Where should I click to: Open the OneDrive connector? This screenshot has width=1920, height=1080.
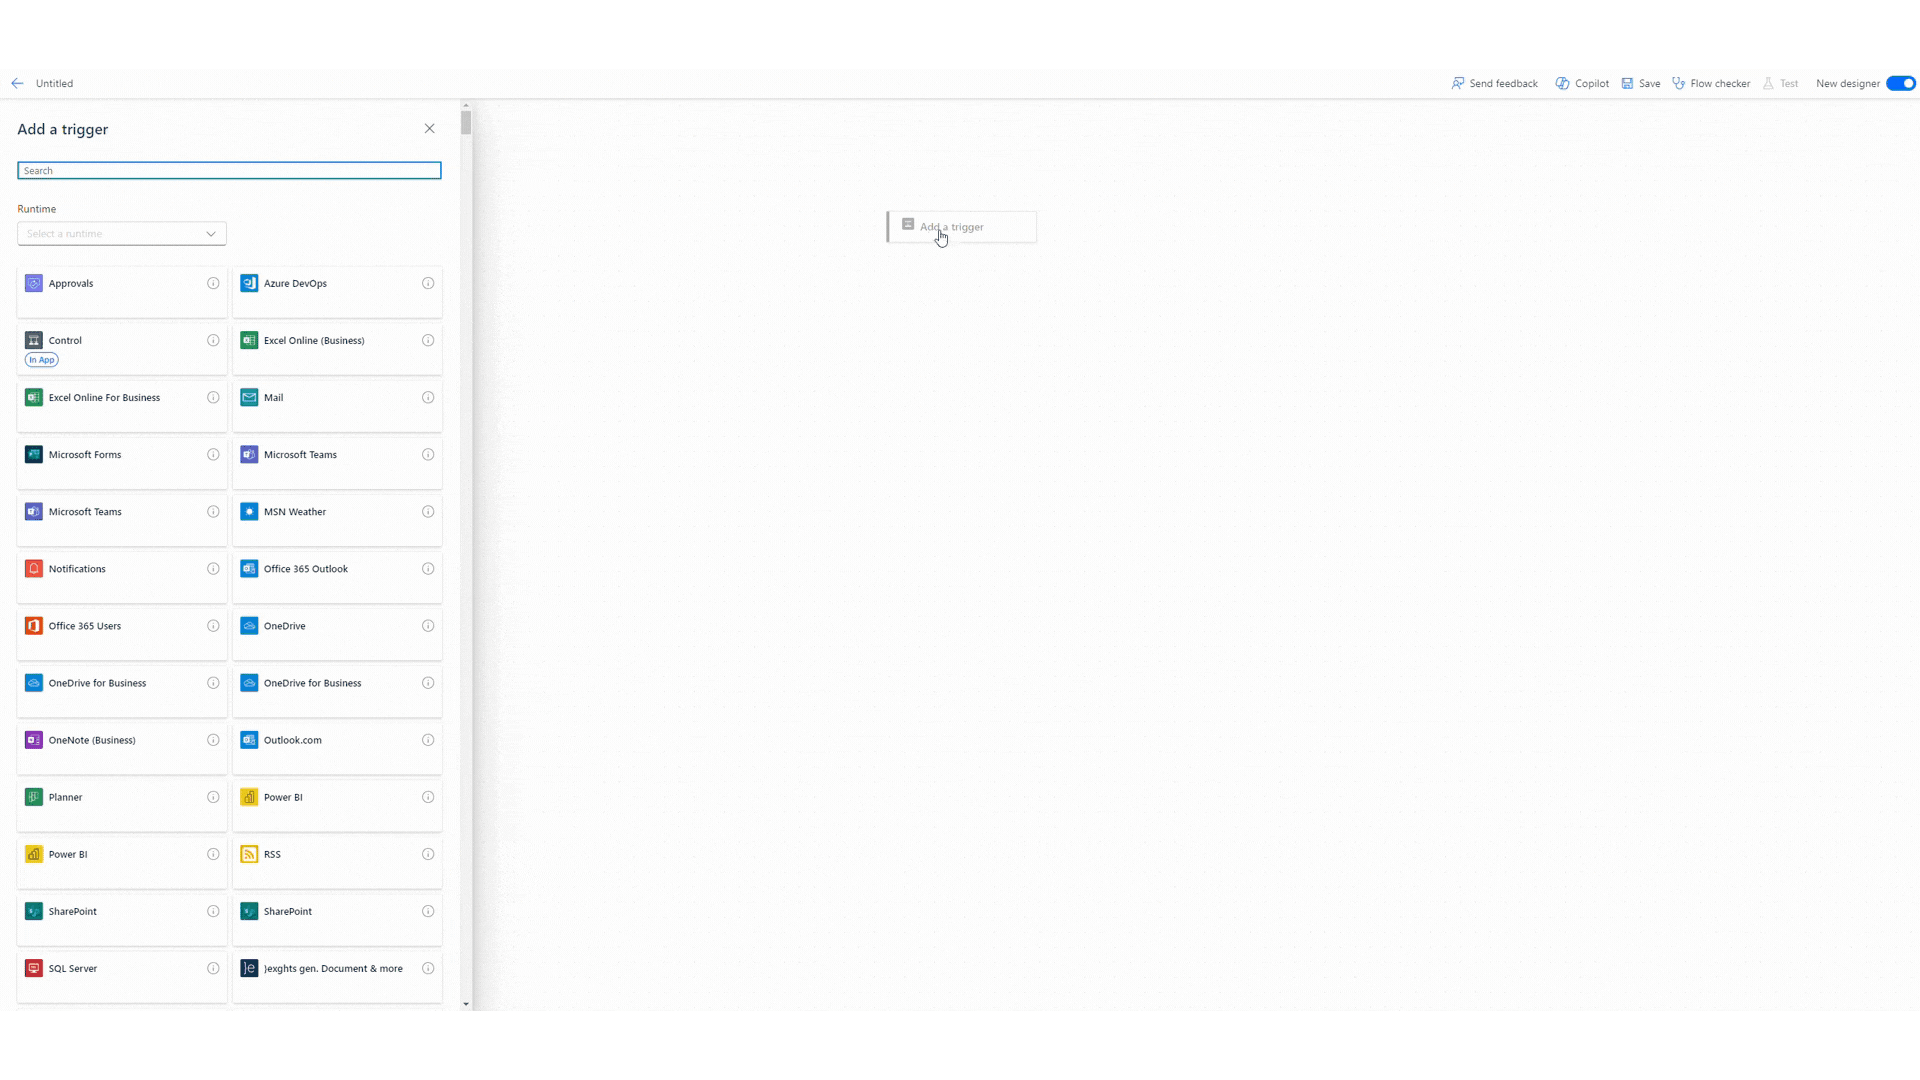point(337,634)
